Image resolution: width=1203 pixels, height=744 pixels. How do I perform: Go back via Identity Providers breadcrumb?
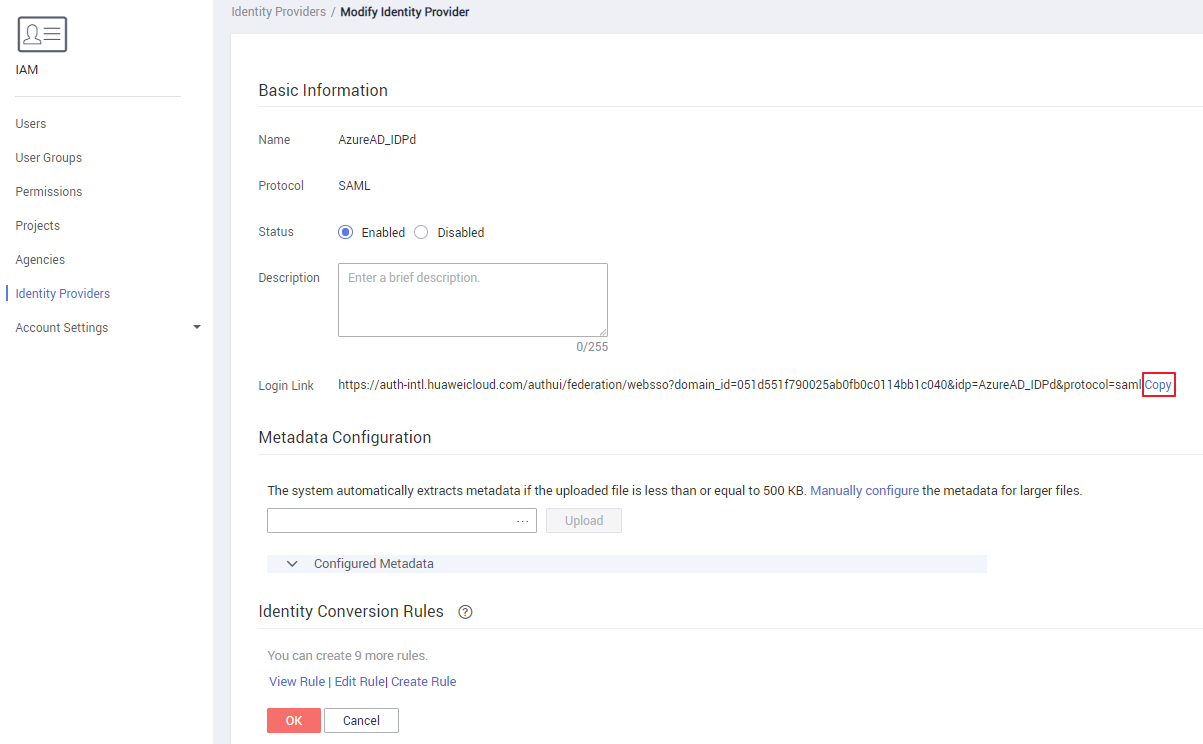point(278,12)
